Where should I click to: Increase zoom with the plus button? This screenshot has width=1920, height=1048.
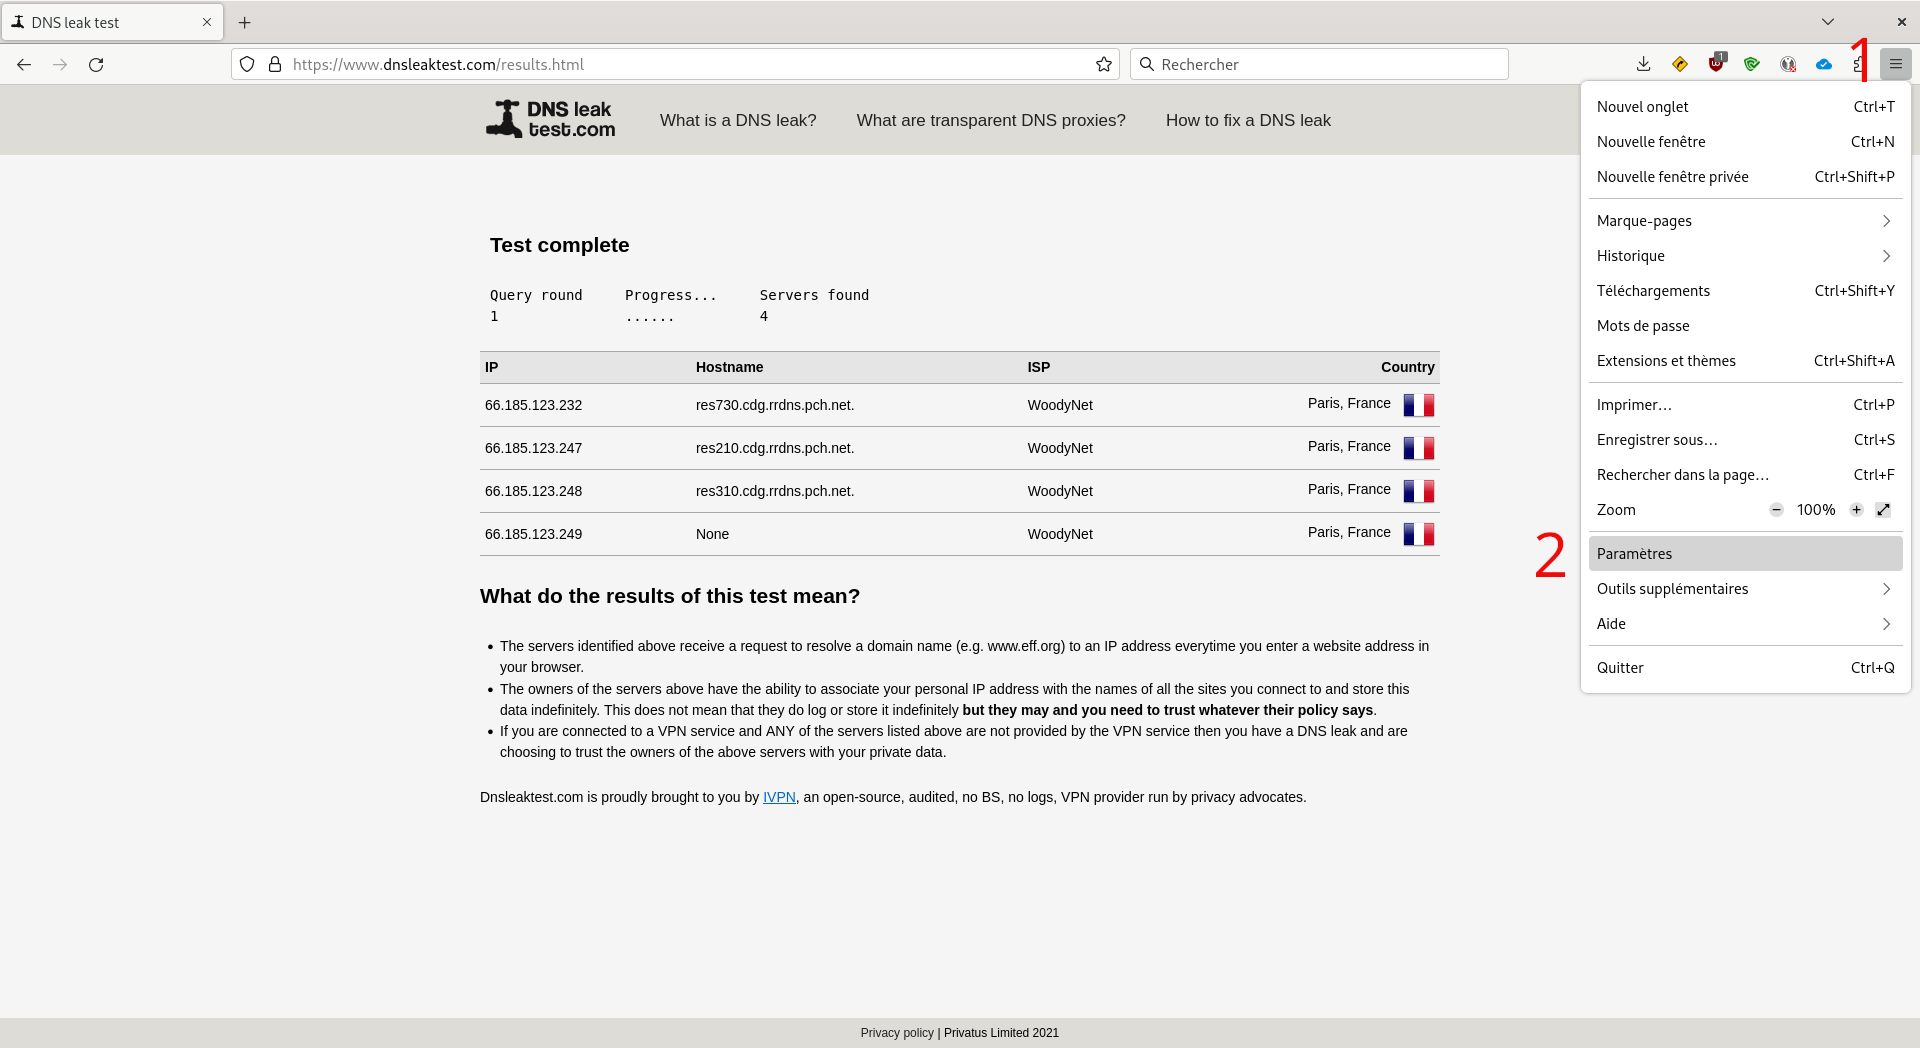coord(1856,510)
